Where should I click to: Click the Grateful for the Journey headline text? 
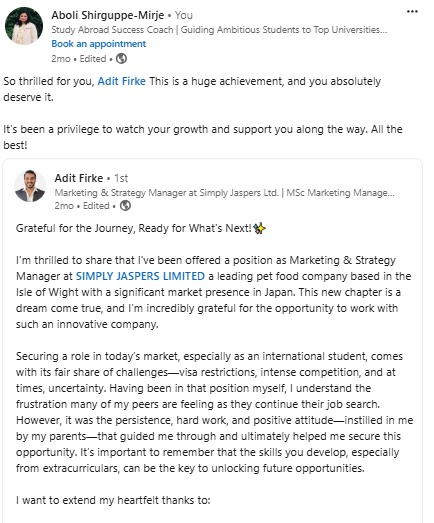click(x=133, y=228)
